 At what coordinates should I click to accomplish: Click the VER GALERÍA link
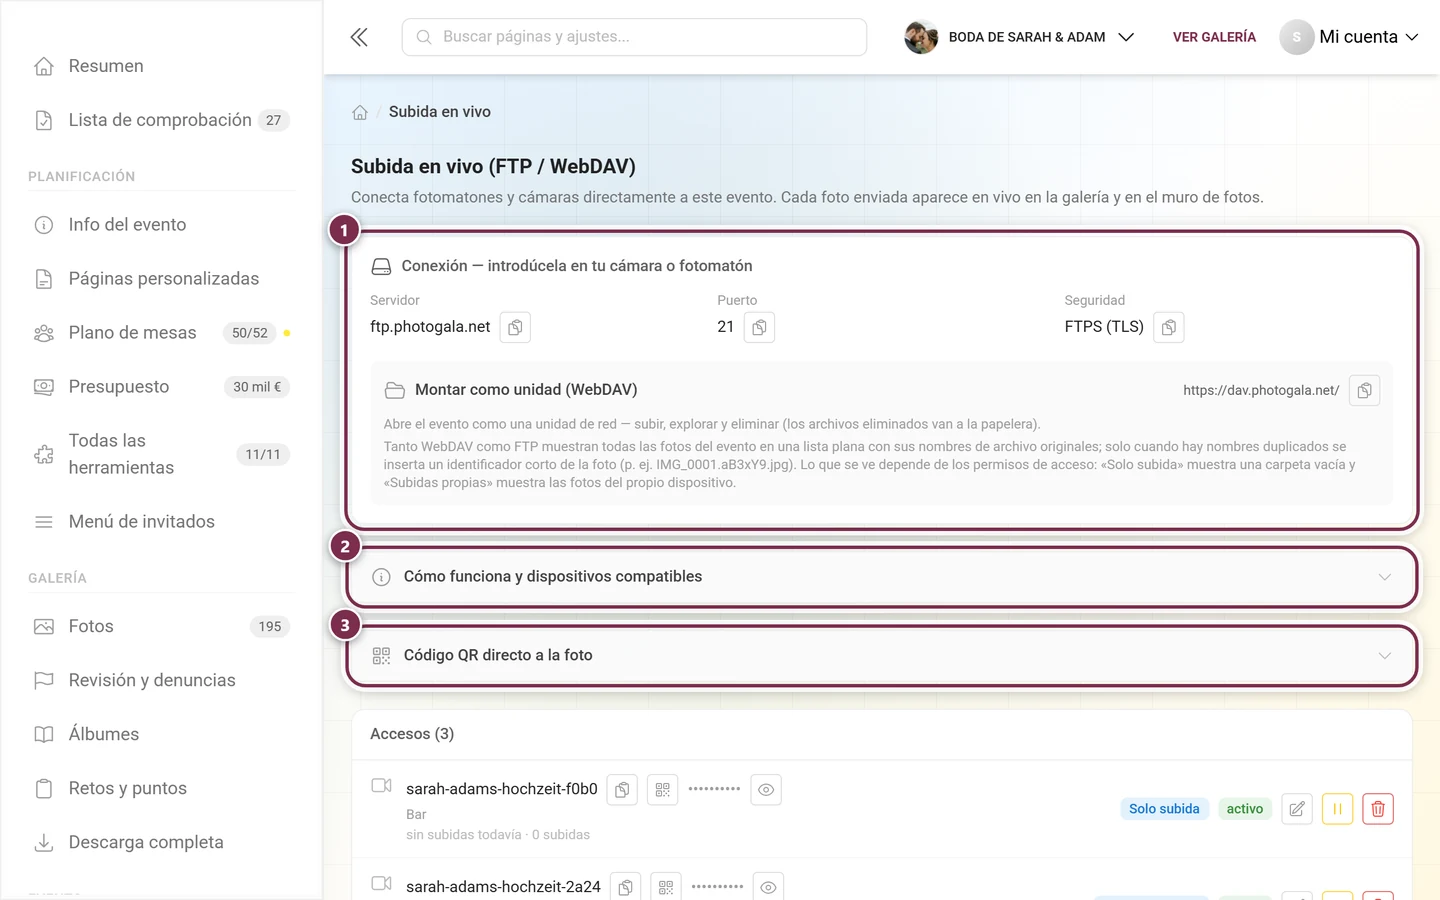[1214, 37]
